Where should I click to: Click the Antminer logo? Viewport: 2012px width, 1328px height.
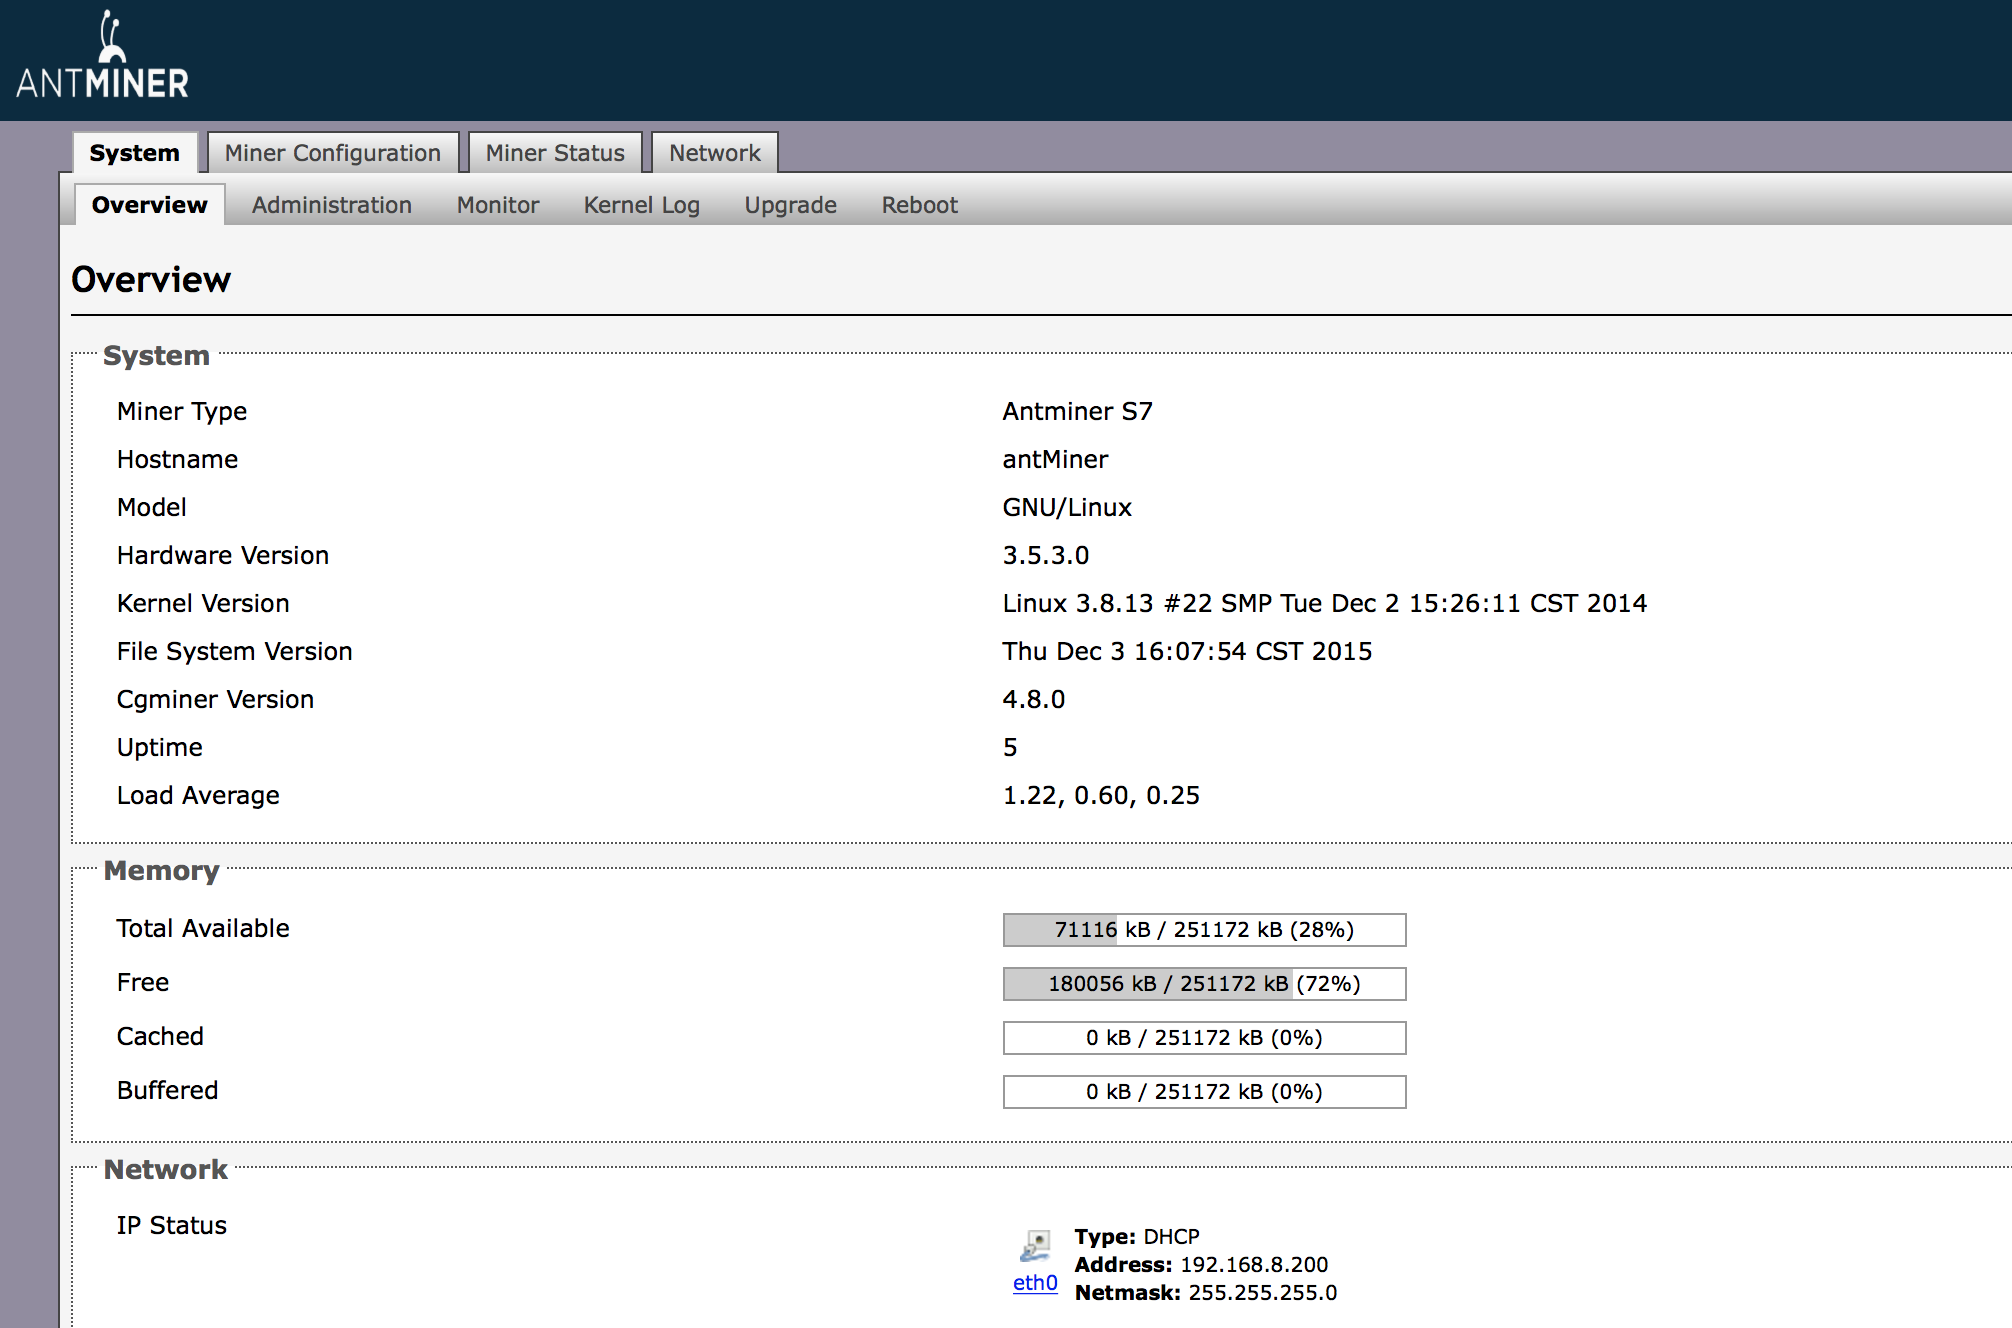[102, 55]
